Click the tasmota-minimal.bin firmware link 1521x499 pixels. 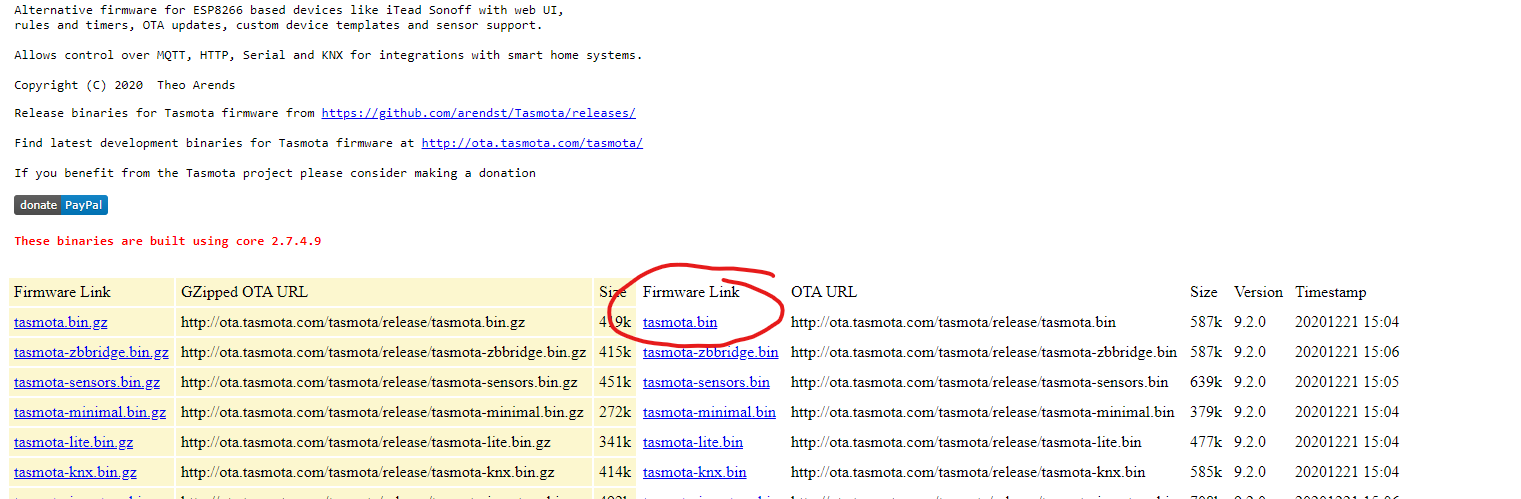point(709,412)
